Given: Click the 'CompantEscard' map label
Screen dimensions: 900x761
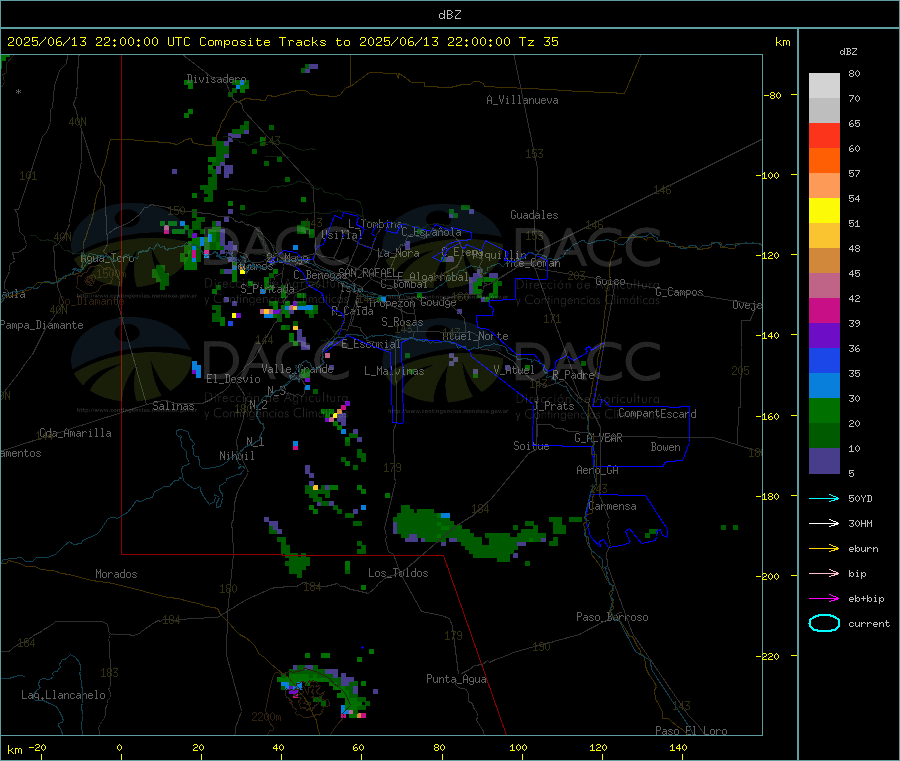Looking at the screenshot, I should [x=657, y=413].
